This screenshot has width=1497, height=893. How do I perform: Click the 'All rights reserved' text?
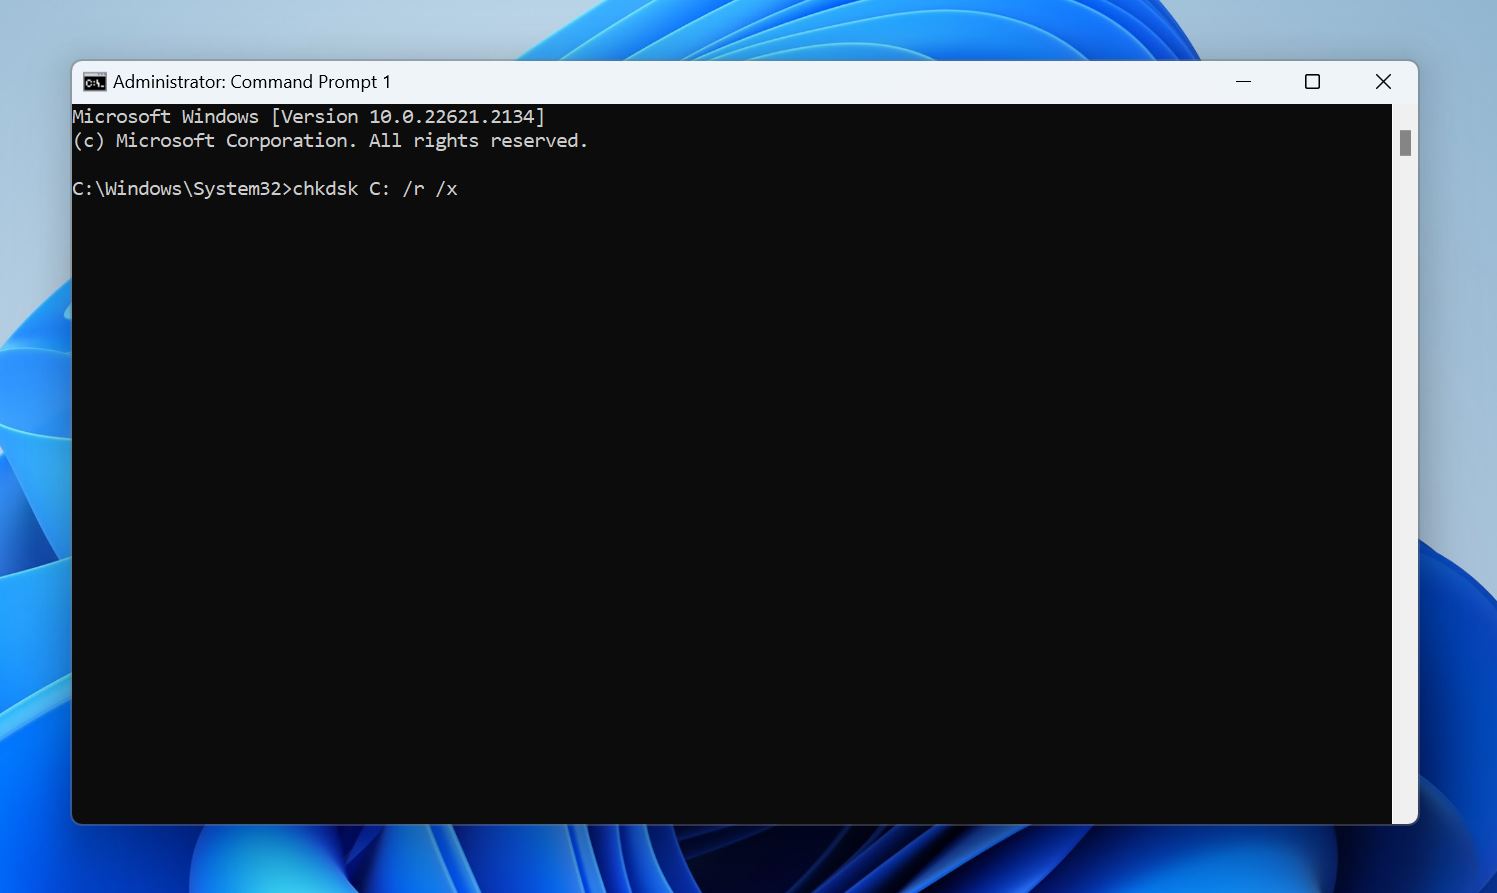click(500, 140)
